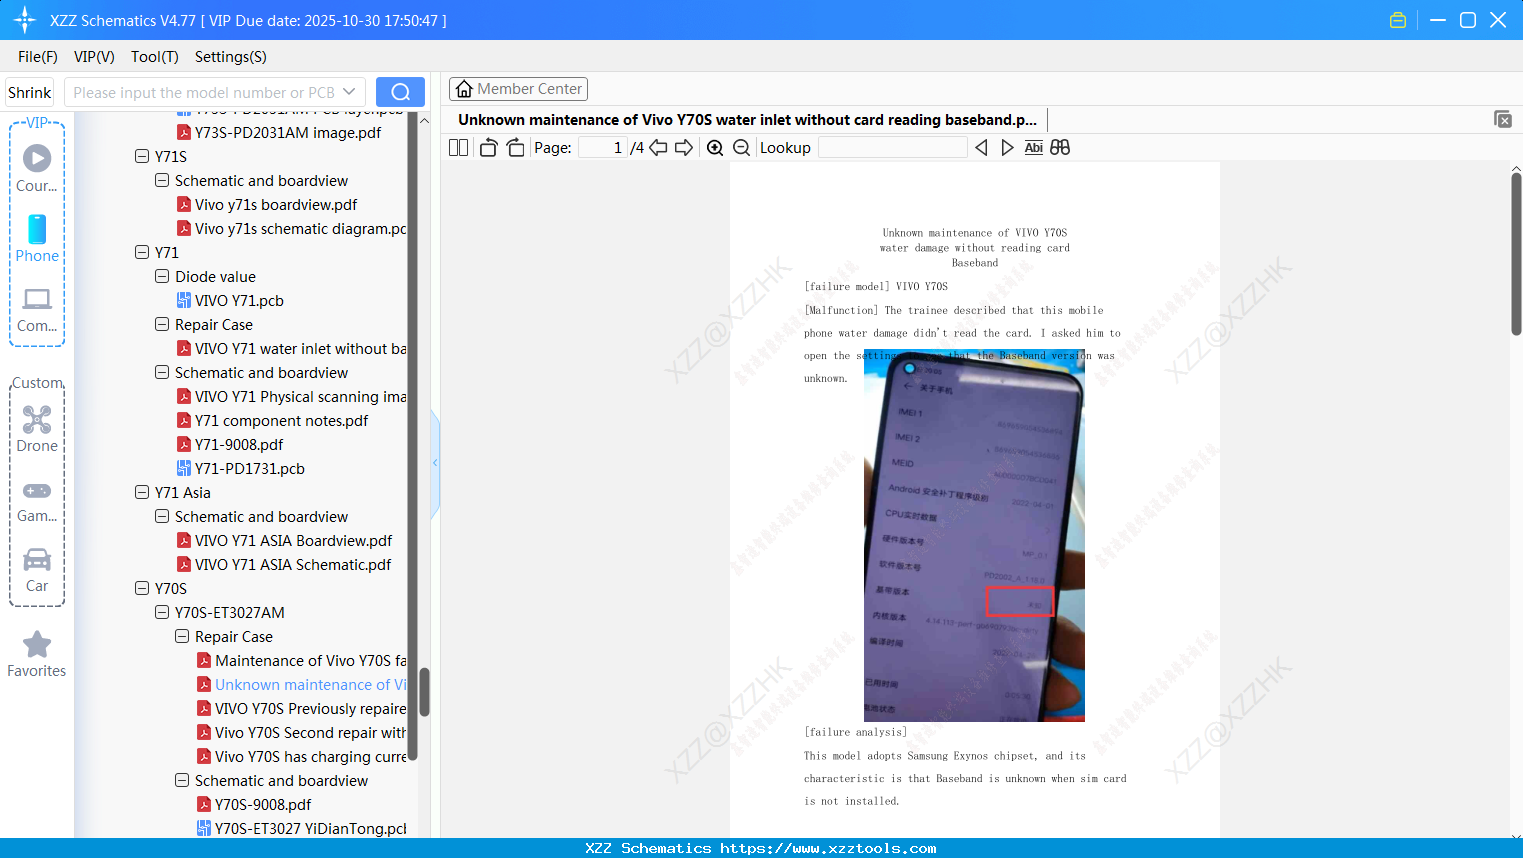Image resolution: width=1523 pixels, height=858 pixels.
Task: Select the Zoom In magnifier tool
Action: [x=715, y=147]
